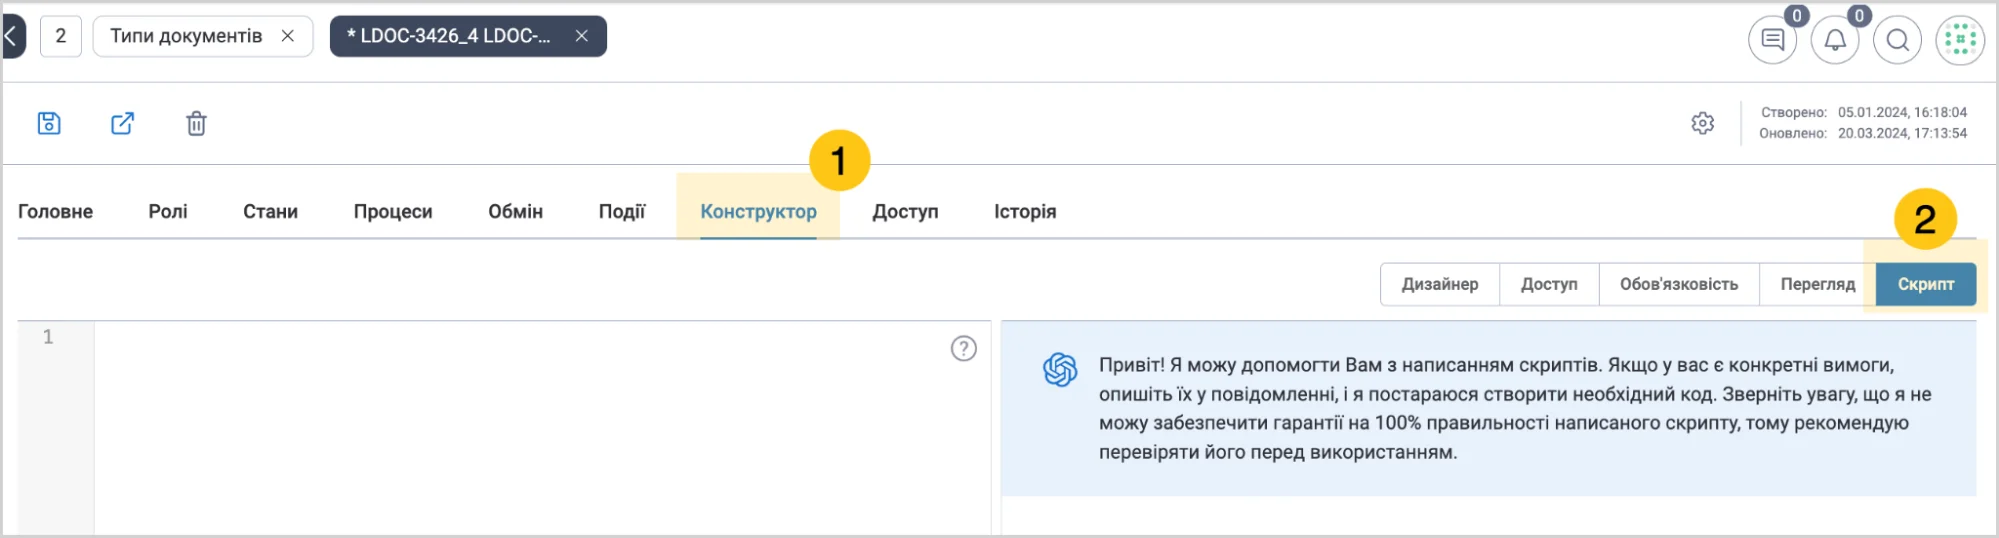Go back with the left chevron
Image resolution: width=1999 pixels, height=538 pixels.
pyautogui.click(x=11, y=37)
